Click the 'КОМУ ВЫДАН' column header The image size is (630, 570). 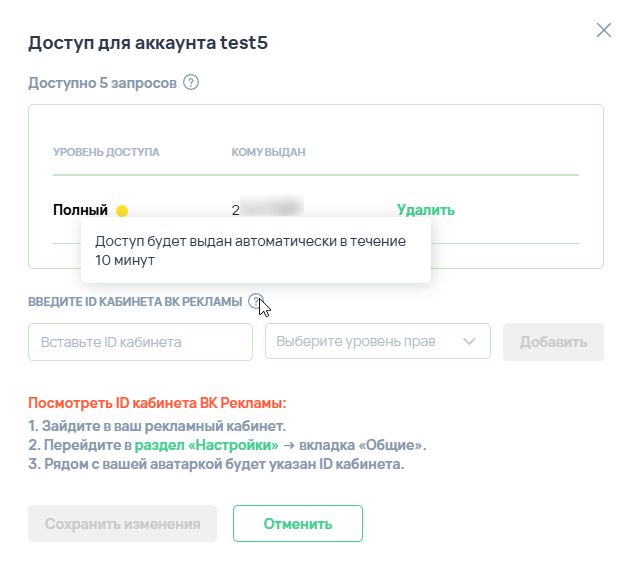click(x=268, y=152)
